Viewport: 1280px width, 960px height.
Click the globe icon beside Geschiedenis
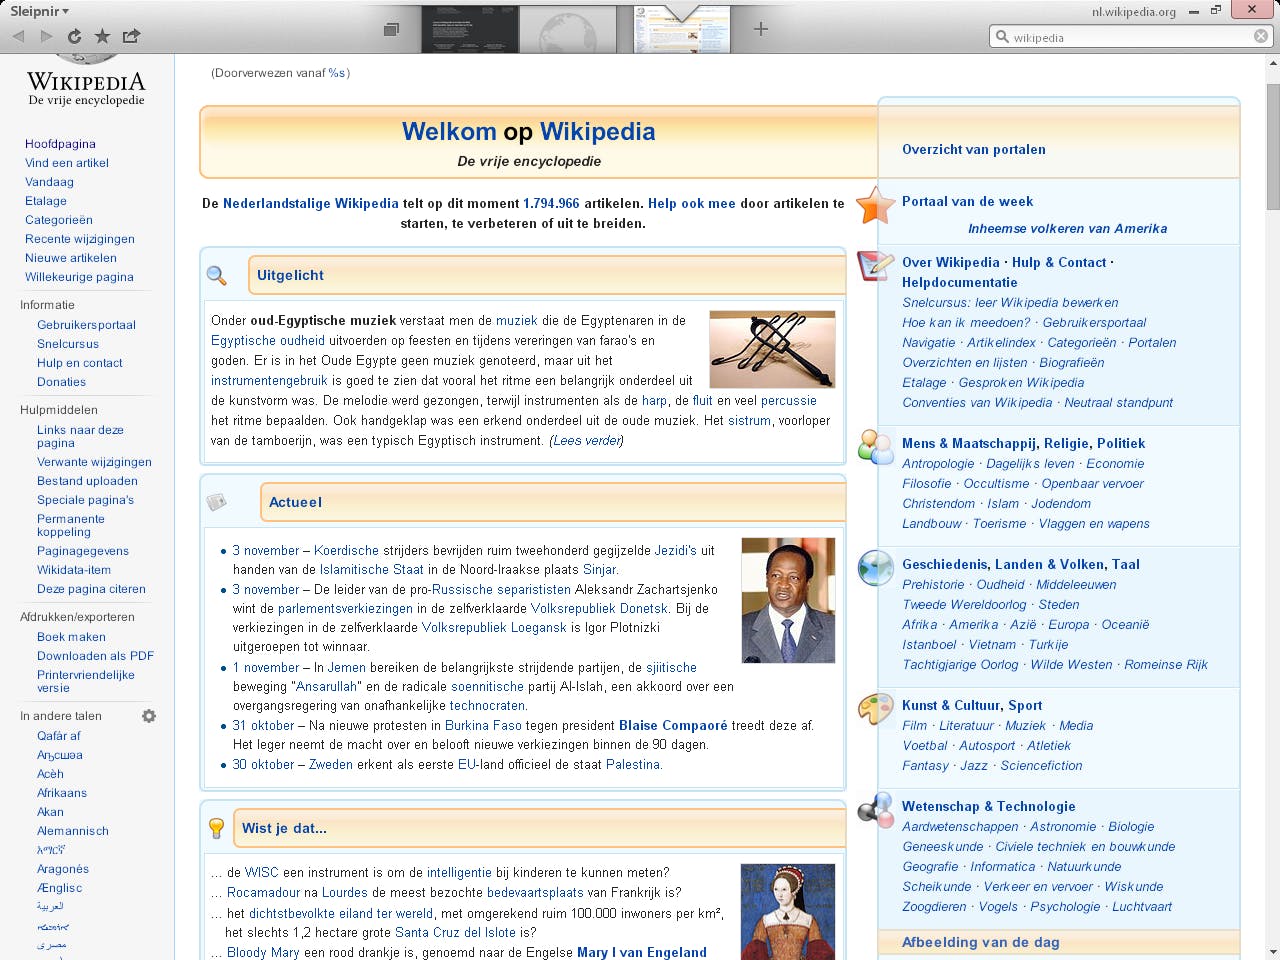click(x=875, y=568)
